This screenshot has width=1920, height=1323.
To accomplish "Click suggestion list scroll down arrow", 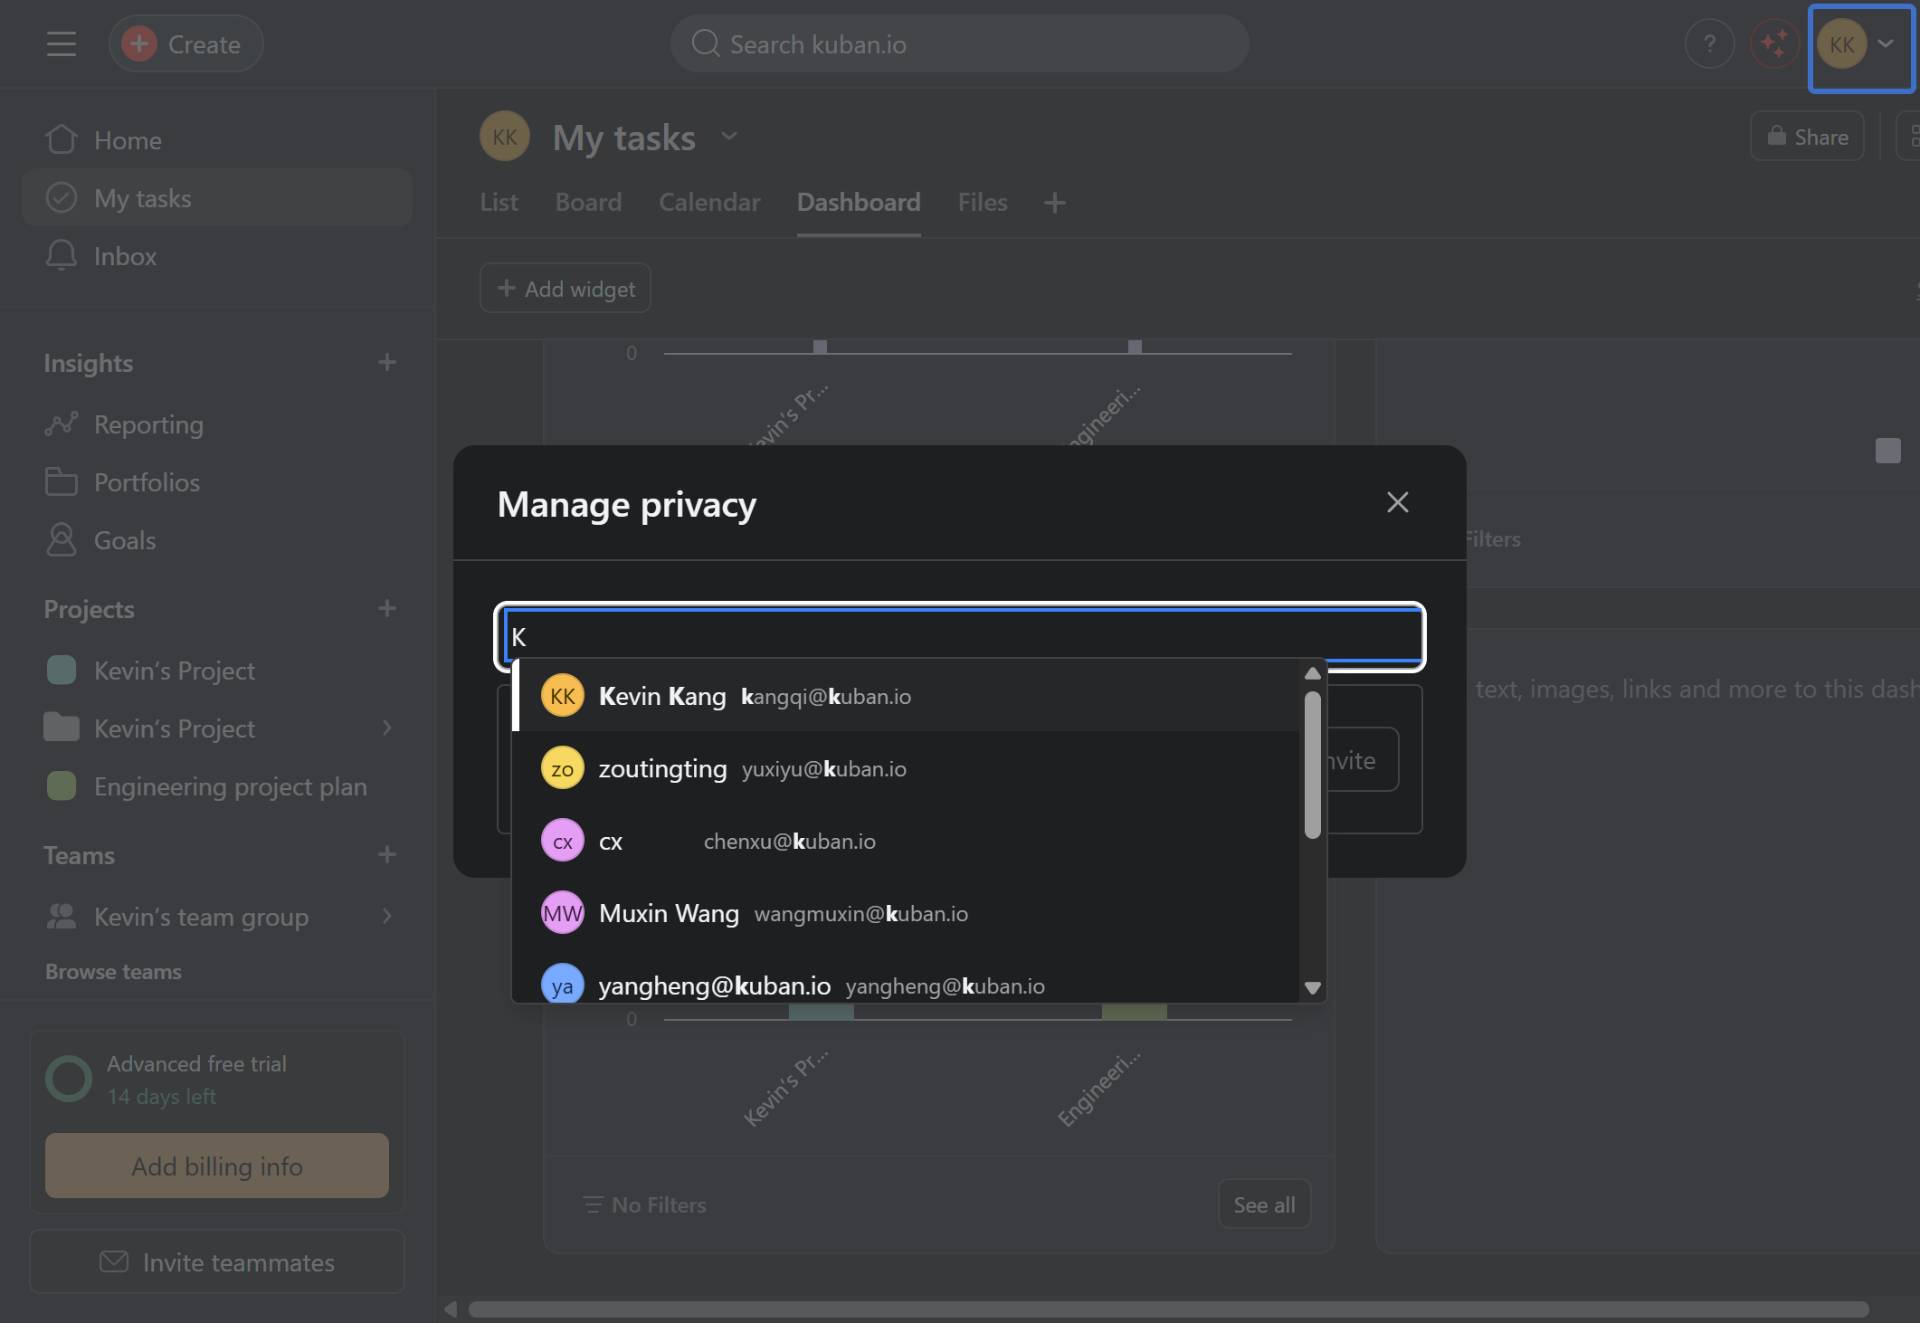I will click(x=1313, y=988).
